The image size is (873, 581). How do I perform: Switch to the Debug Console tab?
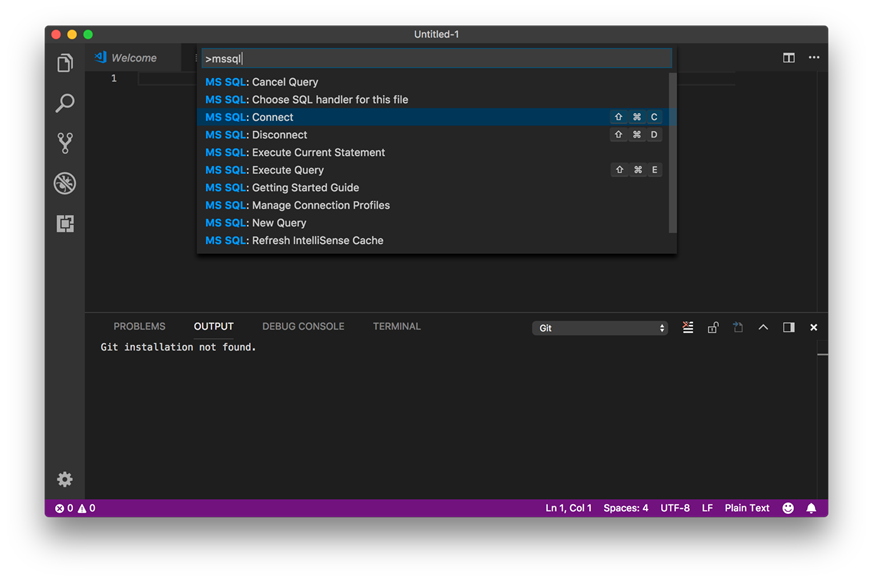pos(303,327)
